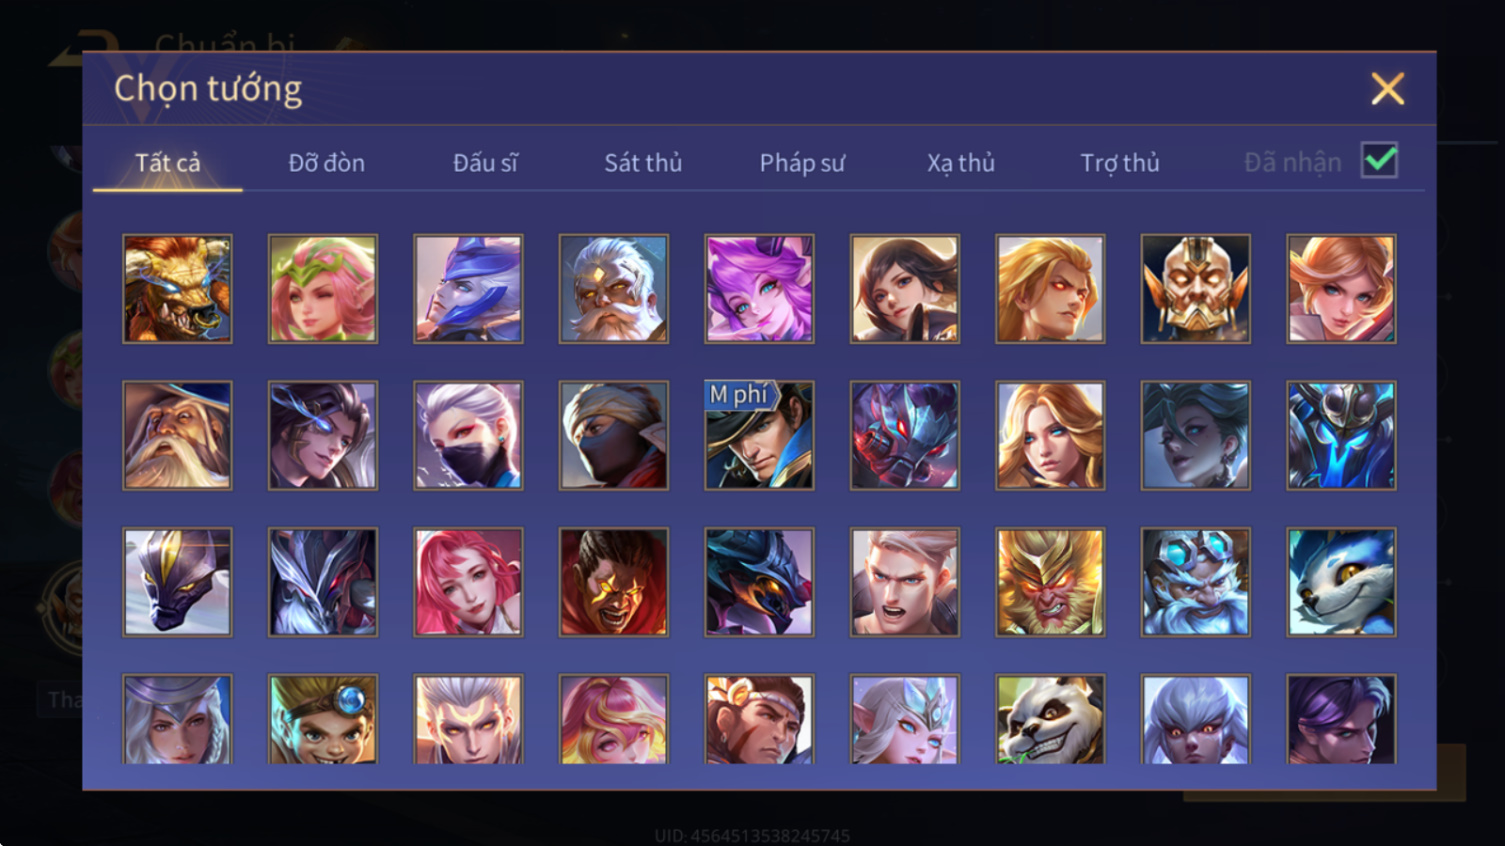Switch to the 'Trợ thủ' tab

coord(1120,163)
